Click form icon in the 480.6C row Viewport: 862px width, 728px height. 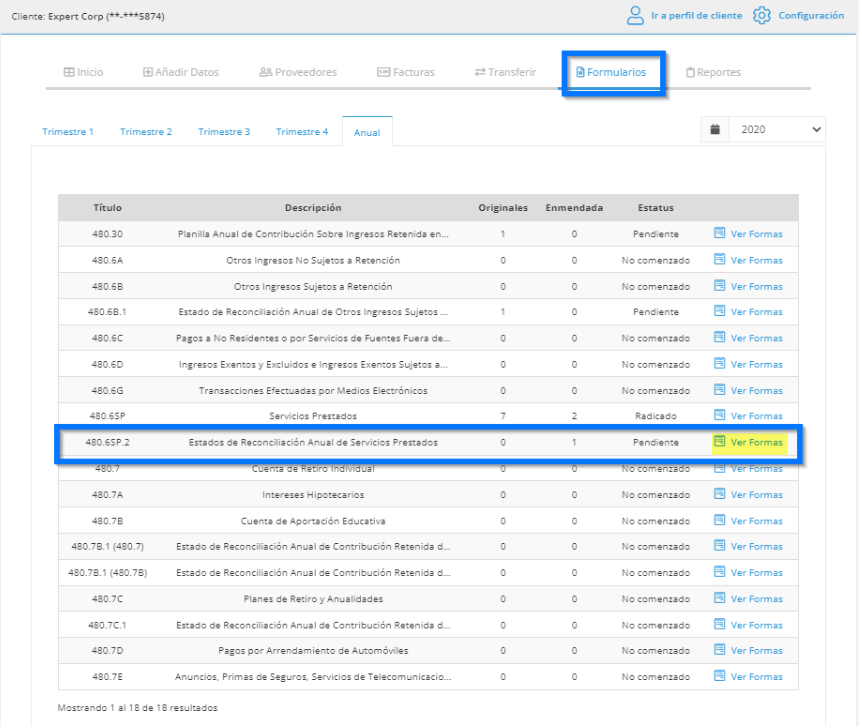722,337
